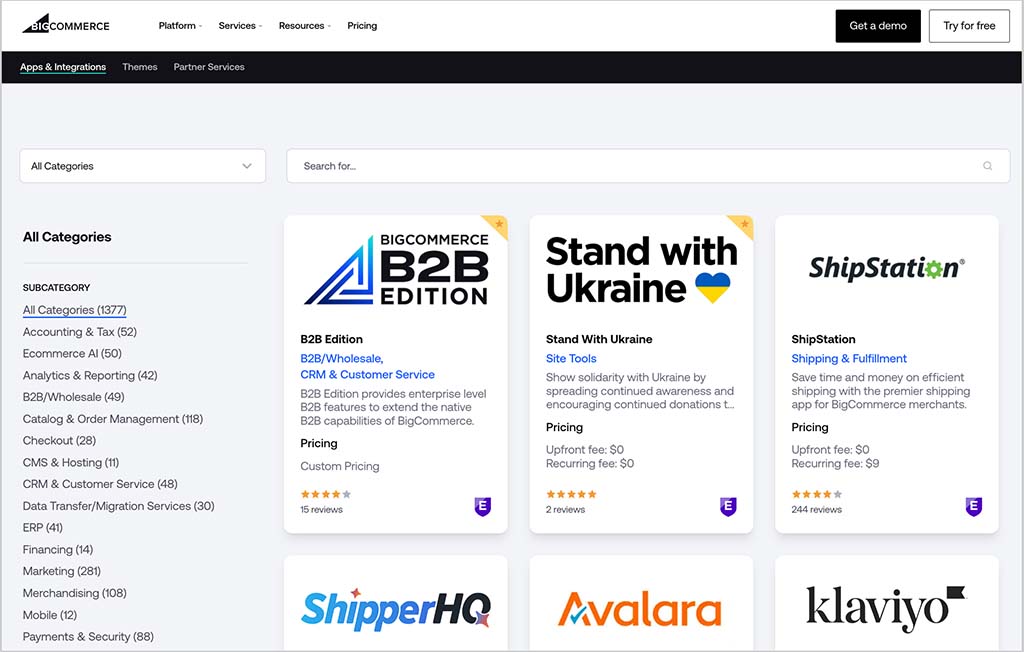Open the ShipperHQ app logo
This screenshot has height=652, width=1024.
[396, 609]
